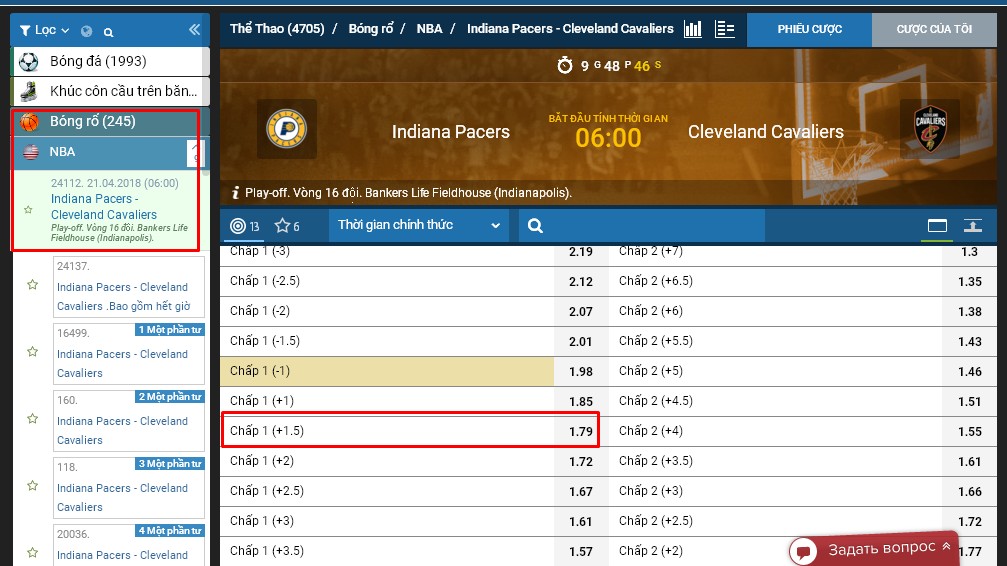Image resolution: width=1007 pixels, height=566 pixels.
Task: Click the table hockey icon
Action: pyautogui.click(x=28, y=91)
